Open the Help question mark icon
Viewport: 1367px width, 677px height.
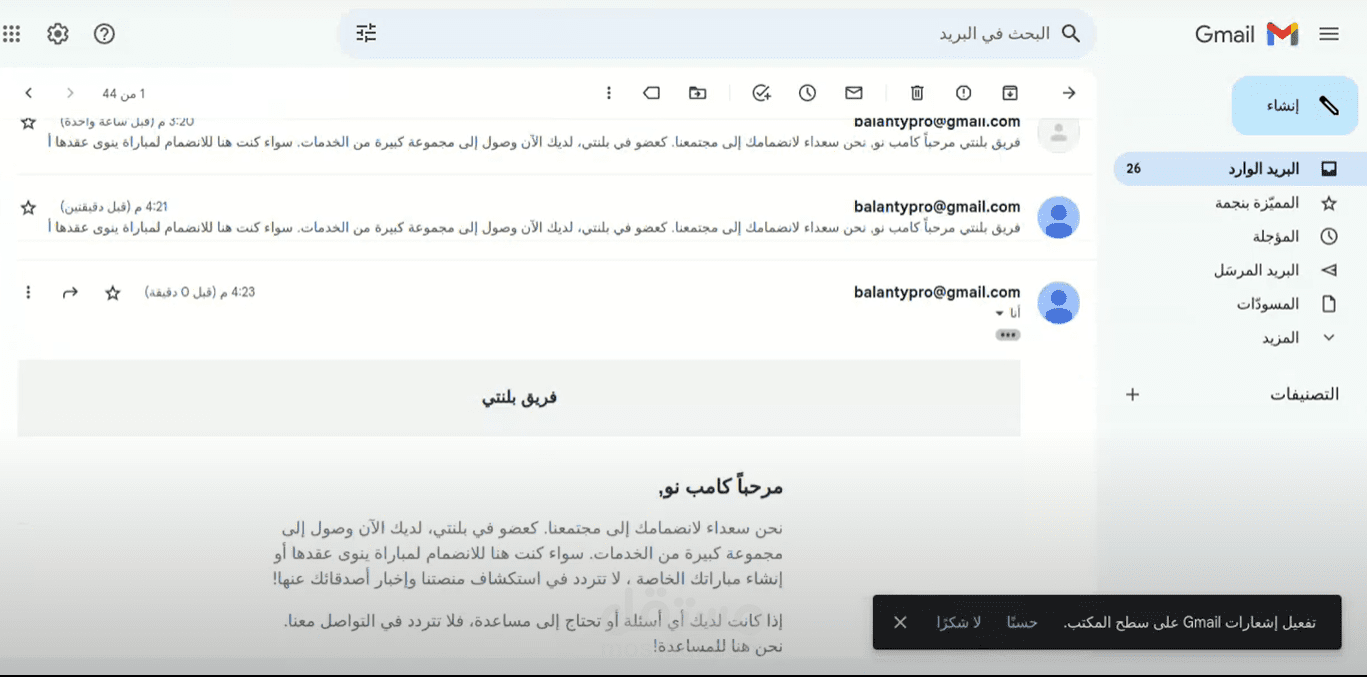[x=104, y=34]
